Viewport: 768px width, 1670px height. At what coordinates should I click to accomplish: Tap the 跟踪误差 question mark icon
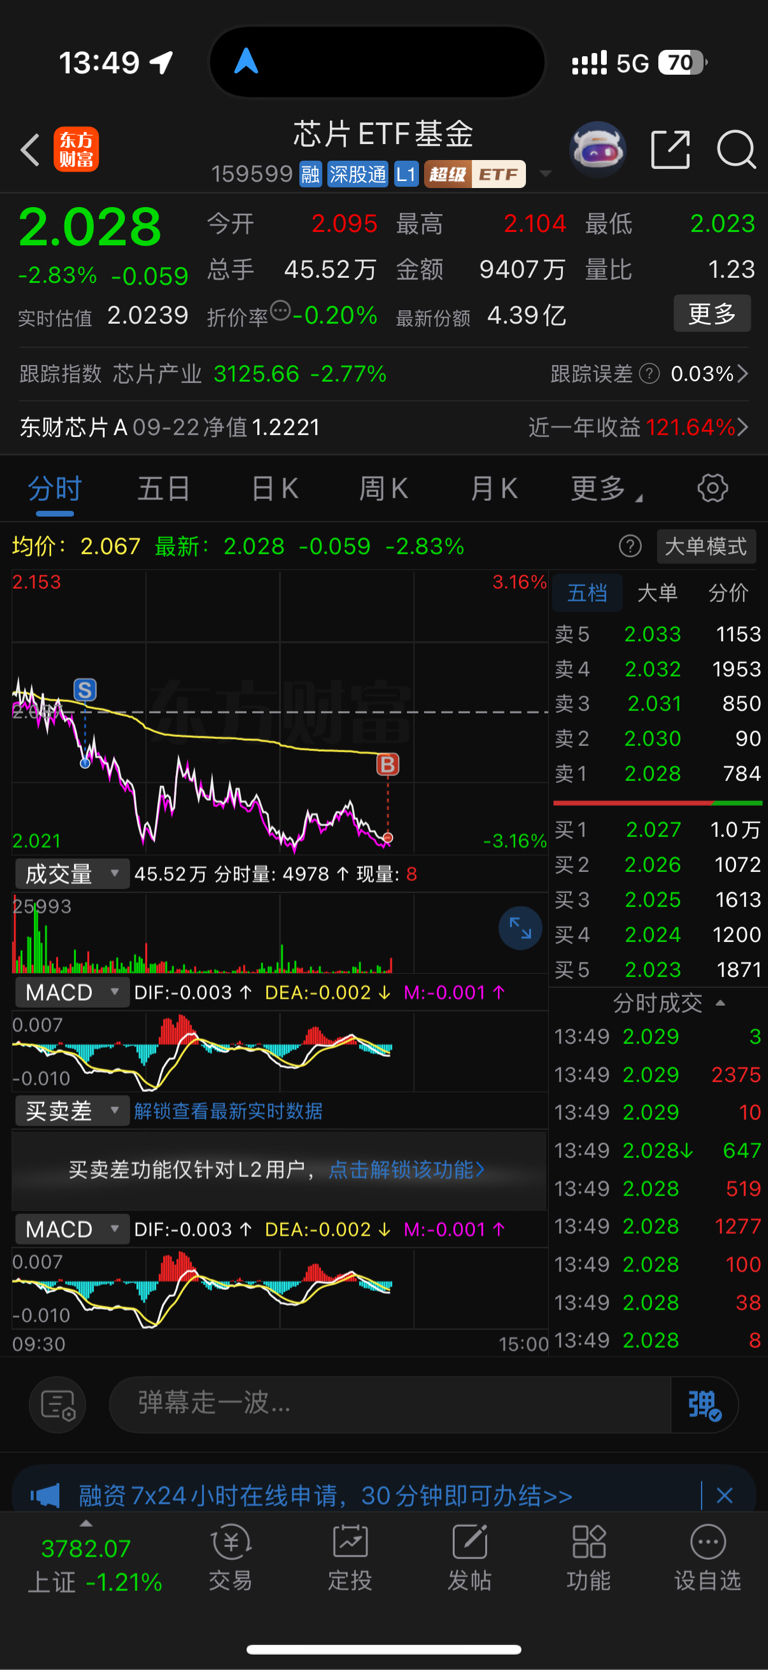tap(649, 374)
